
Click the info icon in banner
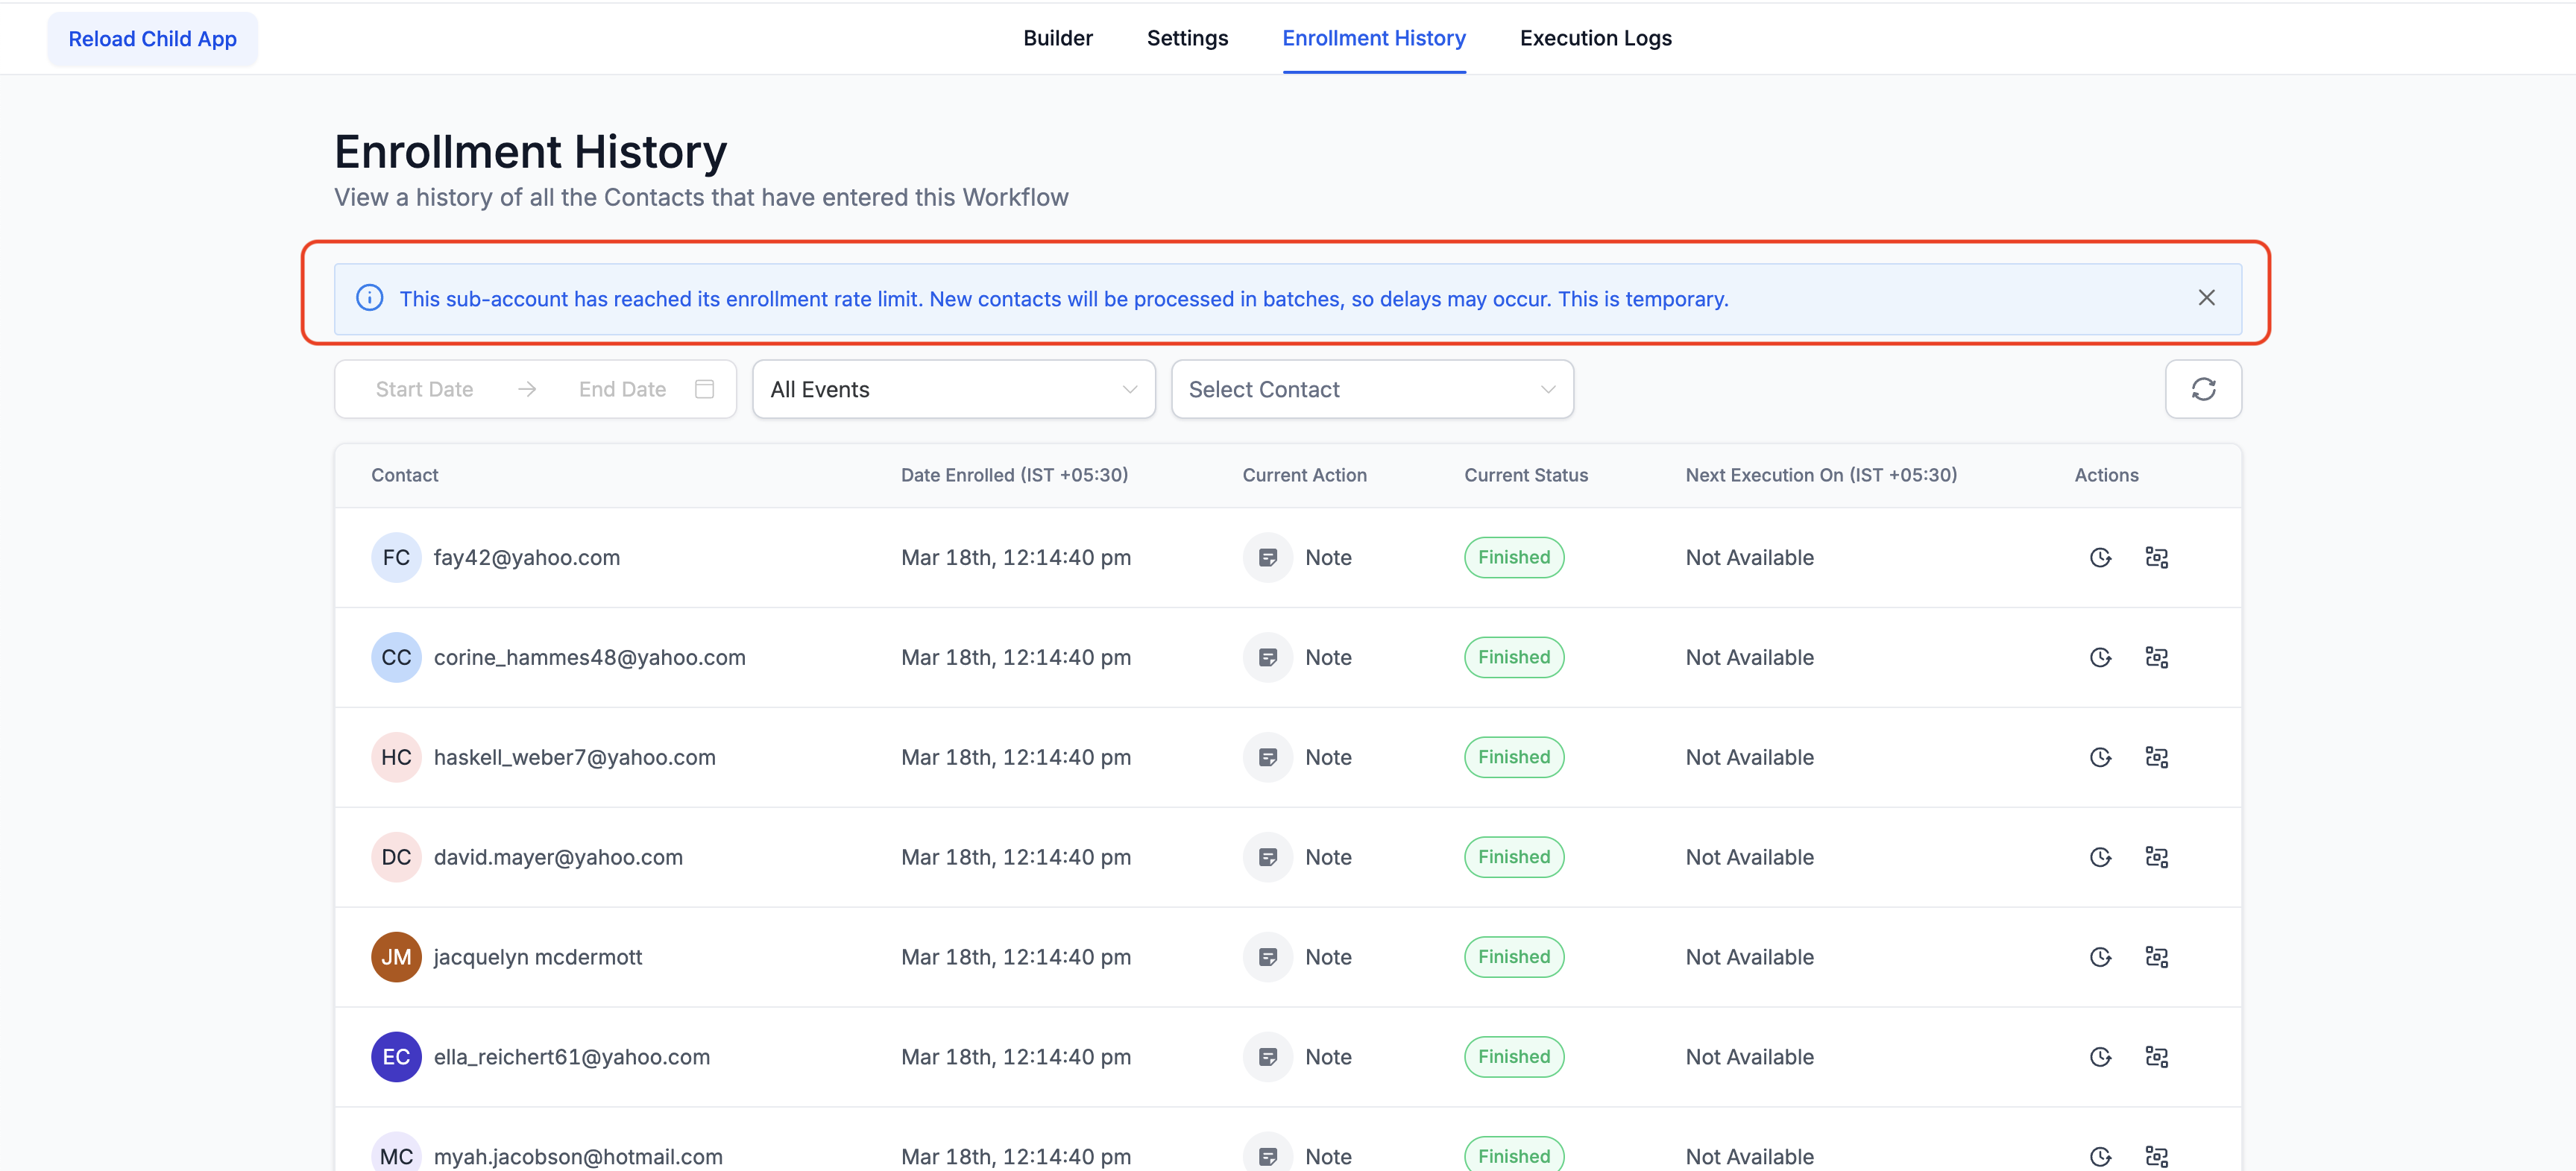(369, 298)
